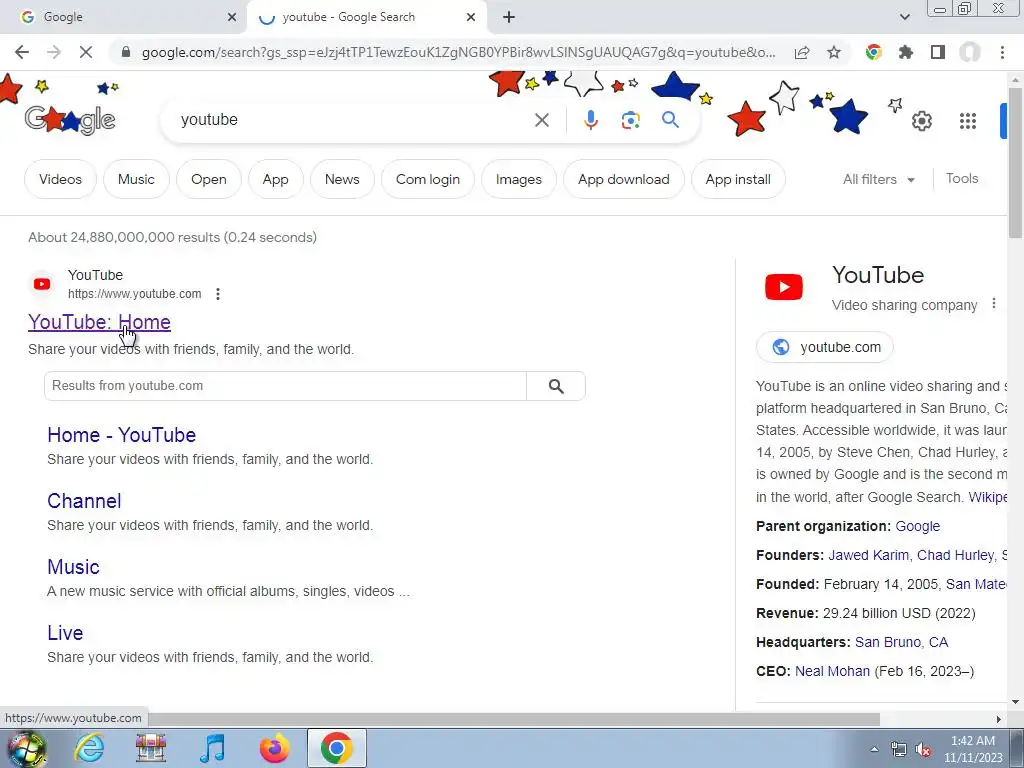Click the blue search magnifier
Screen dimensions: 1024x768
(x=670, y=120)
